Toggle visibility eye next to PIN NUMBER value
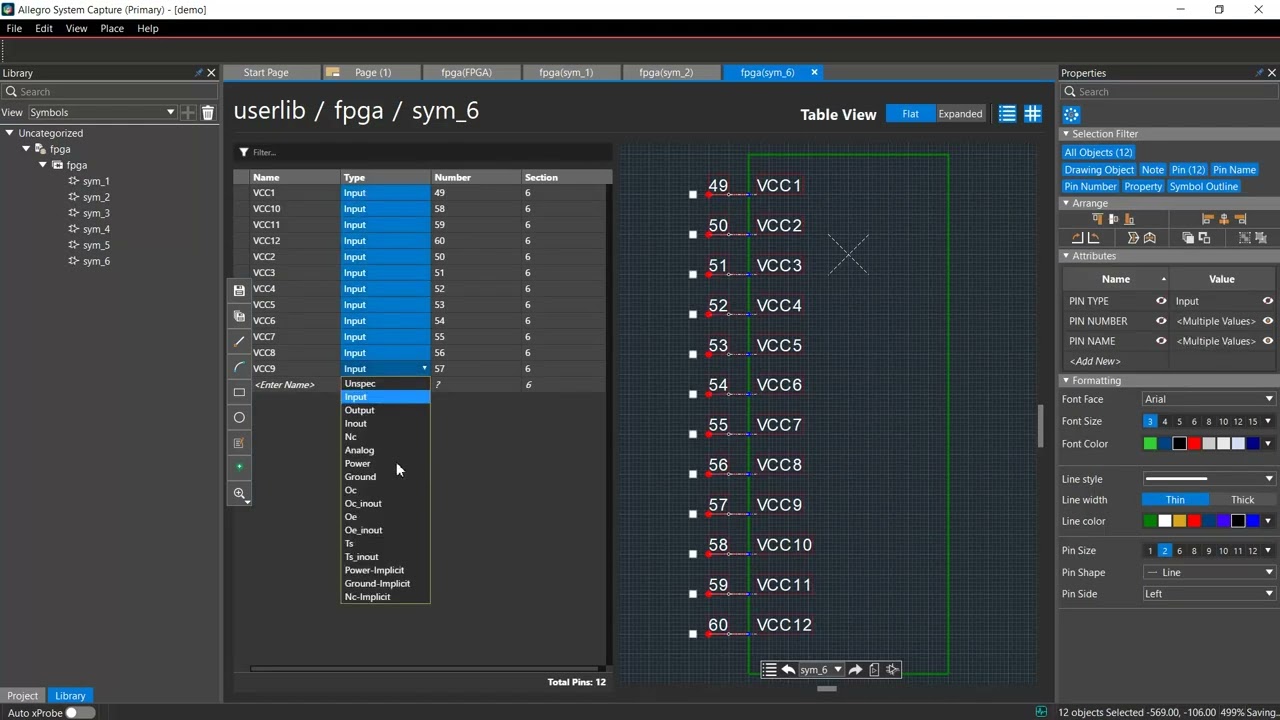Image resolution: width=1280 pixels, height=720 pixels. 1268,321
